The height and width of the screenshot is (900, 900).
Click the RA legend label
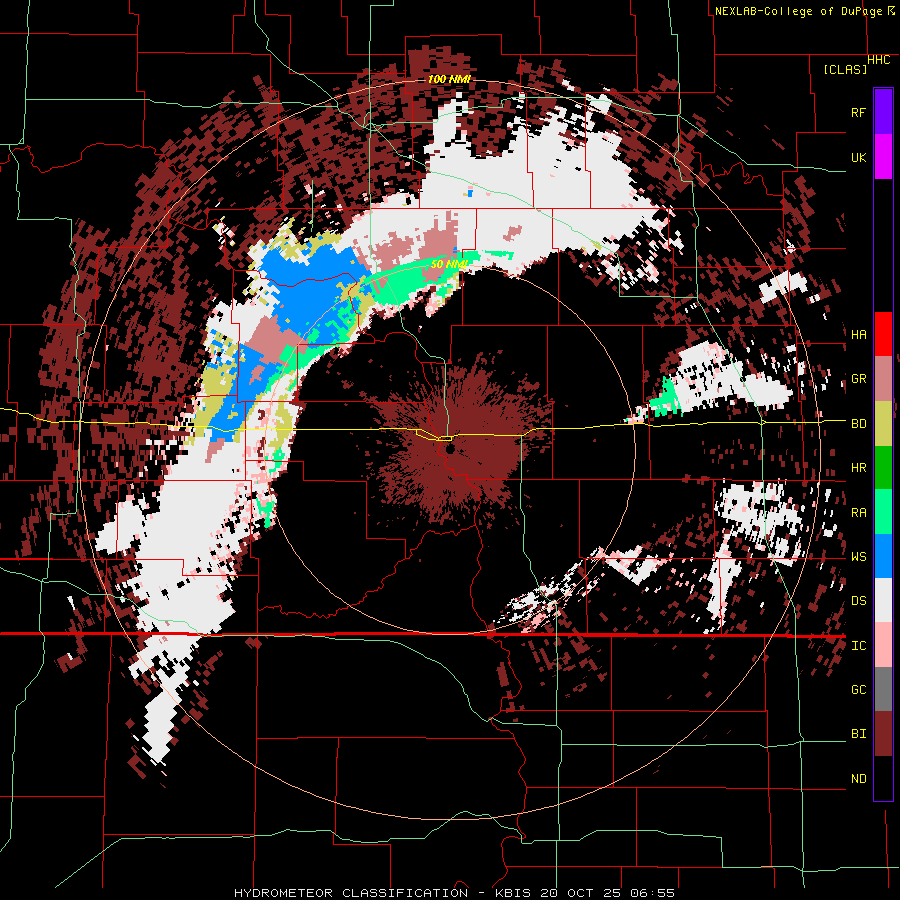[859, 513]
